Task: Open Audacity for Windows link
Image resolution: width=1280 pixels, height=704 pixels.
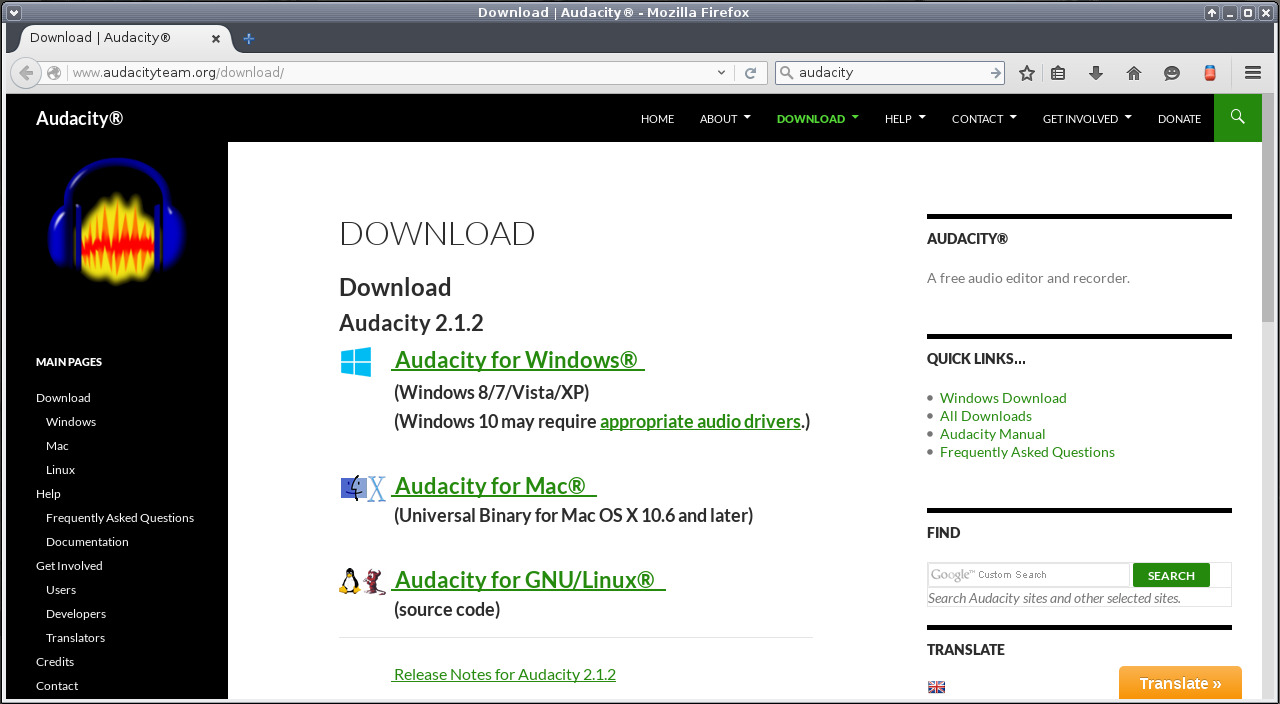Action: (517, 360)
